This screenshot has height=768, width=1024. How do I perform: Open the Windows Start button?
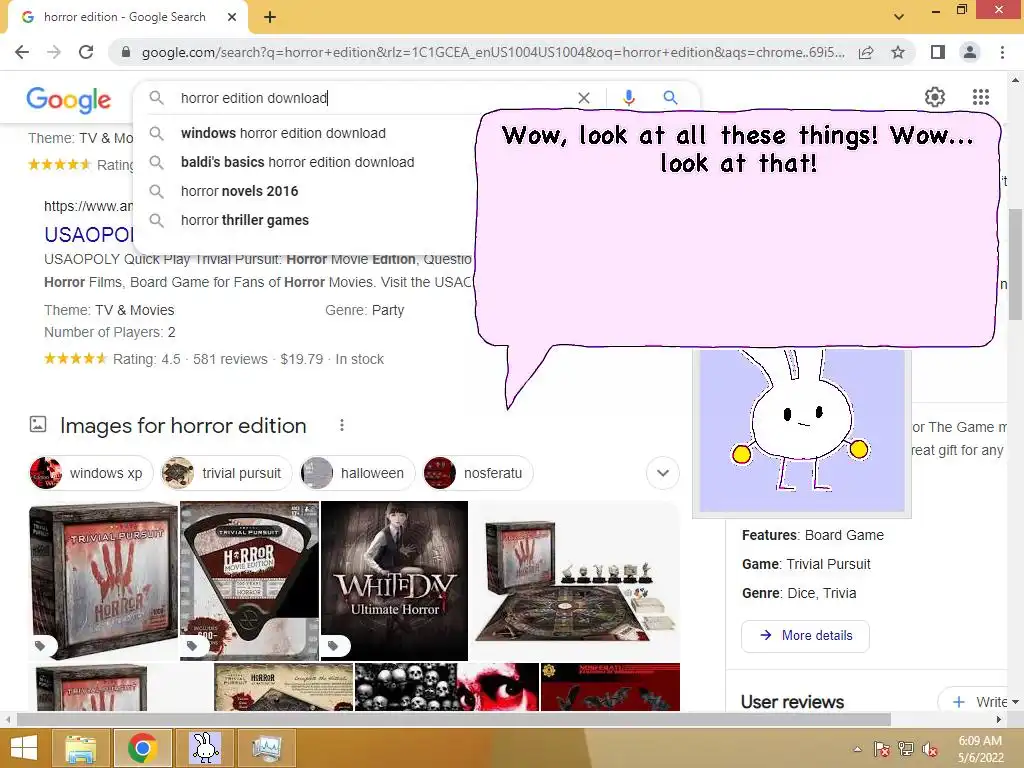(24, 748)
